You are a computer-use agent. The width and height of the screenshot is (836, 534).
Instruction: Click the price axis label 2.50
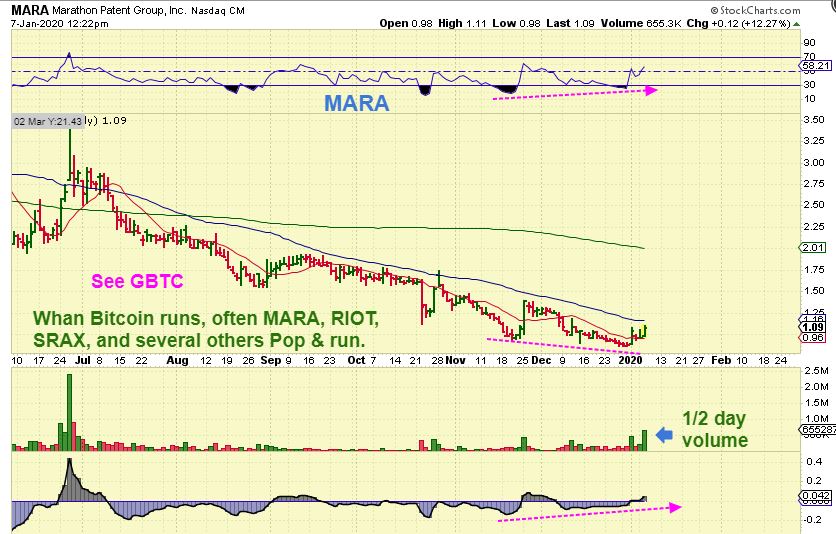(x=814, y=205)
